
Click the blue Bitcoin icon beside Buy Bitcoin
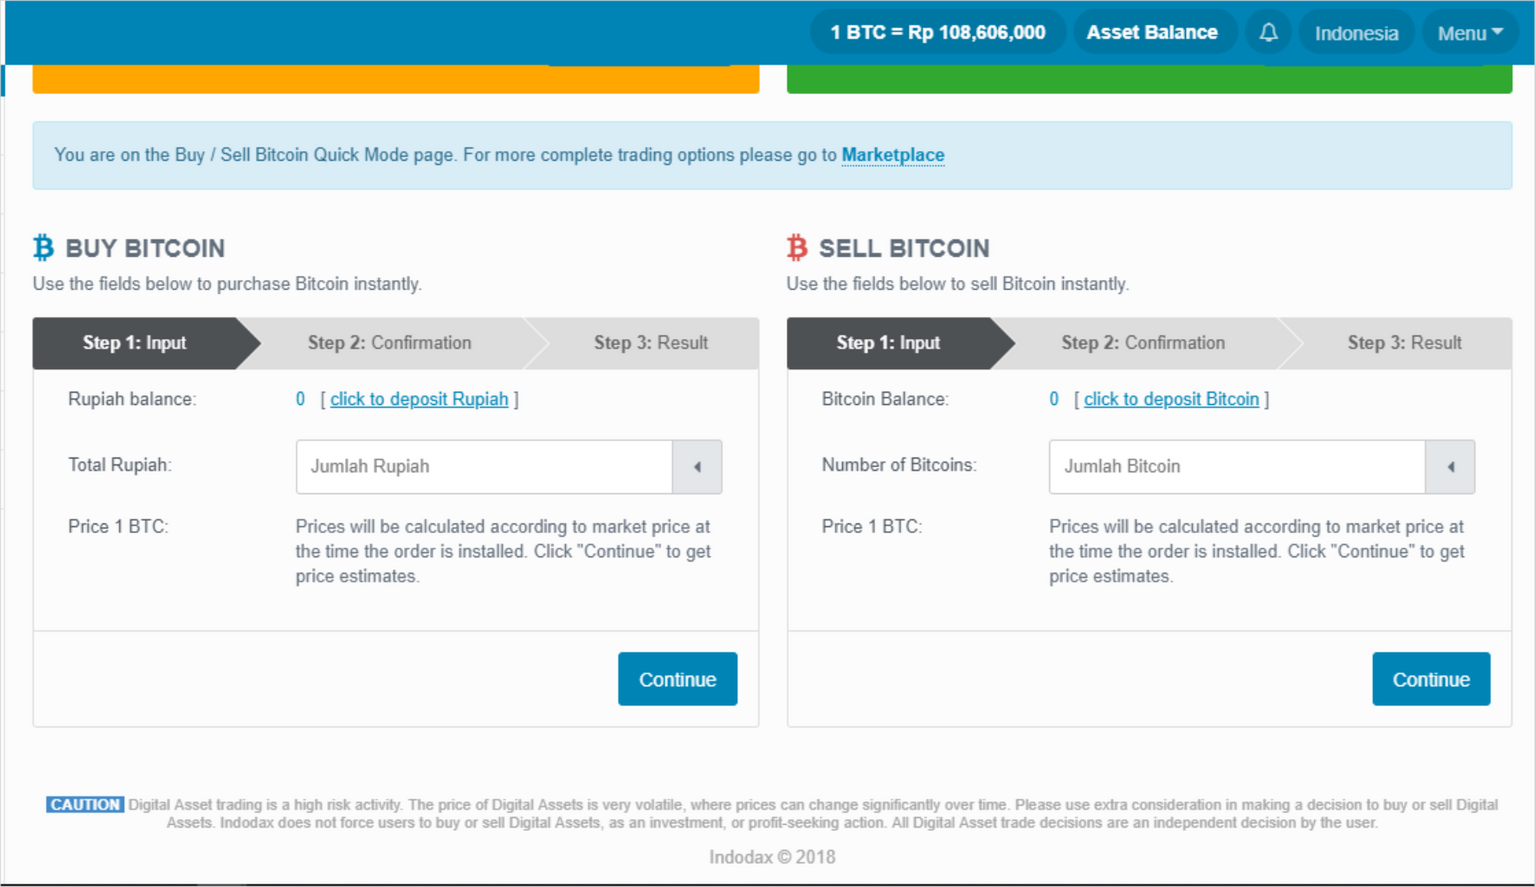[43, 247]
